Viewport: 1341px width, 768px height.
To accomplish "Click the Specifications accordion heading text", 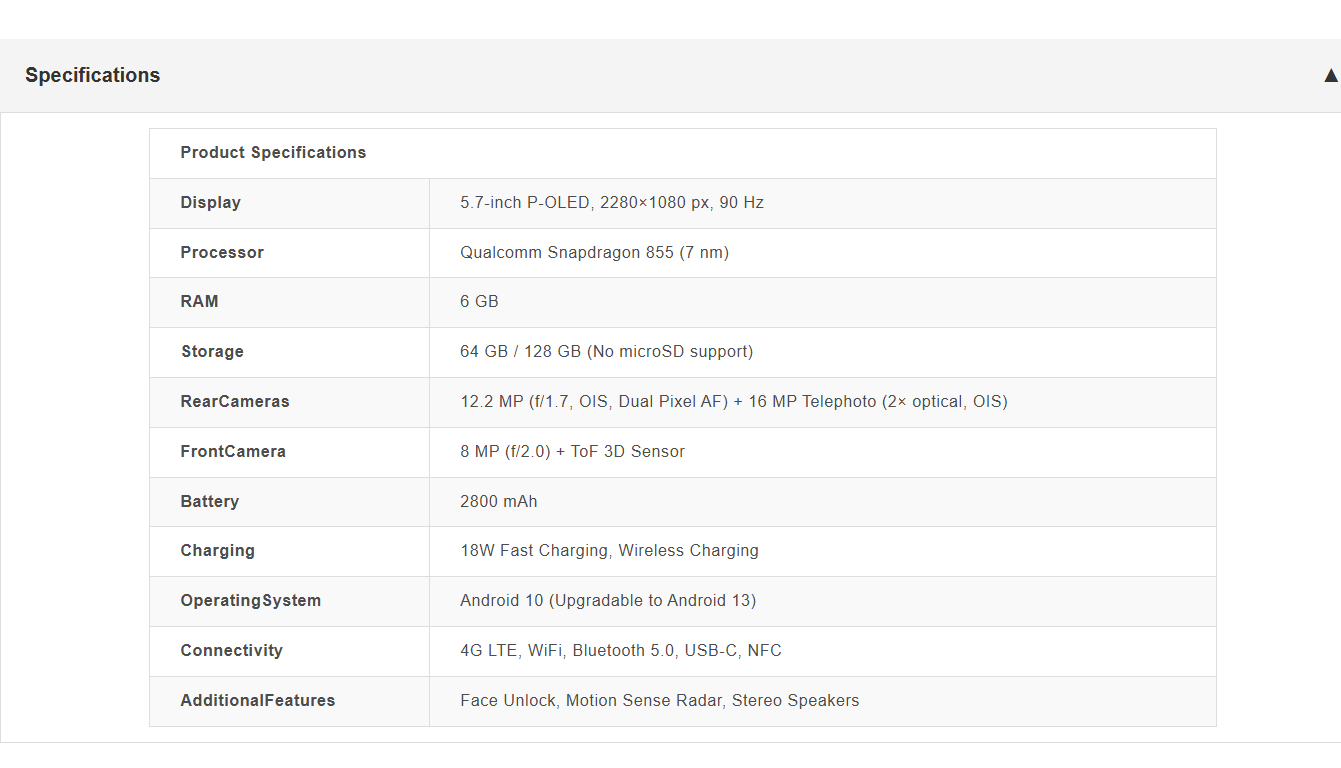I will [x=92, y=76].
